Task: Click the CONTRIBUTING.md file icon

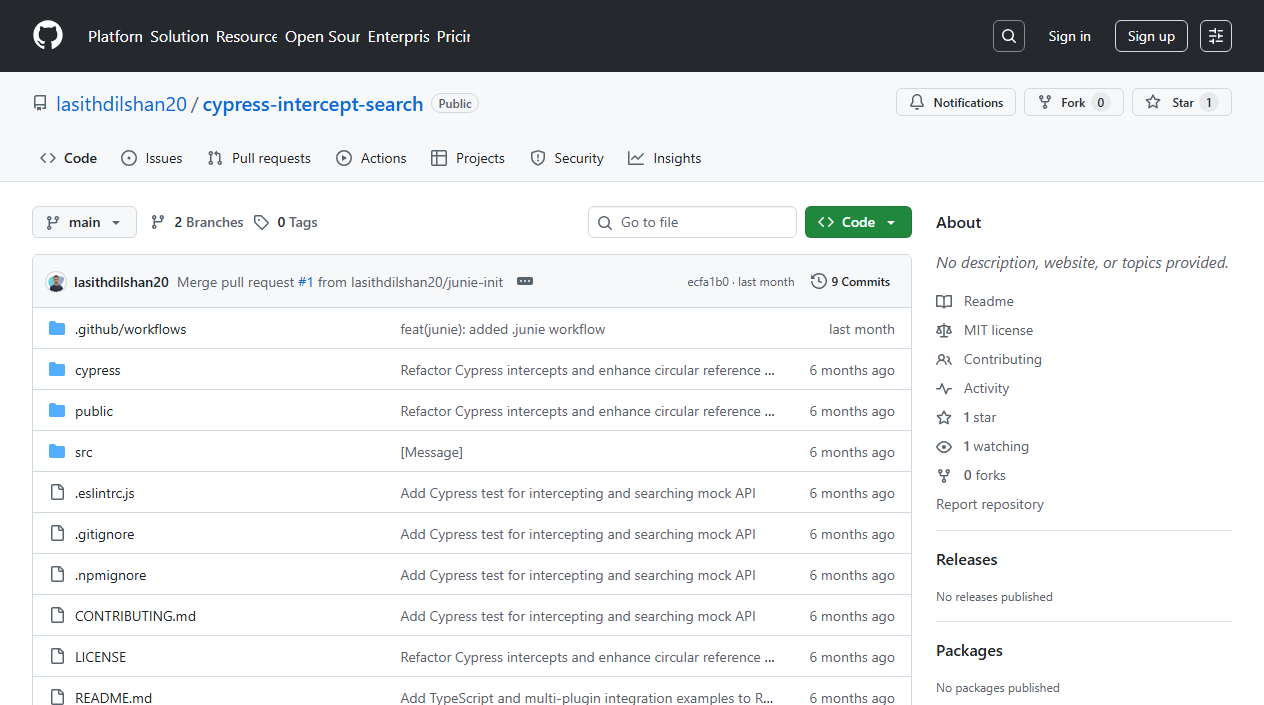Action: 57,616
